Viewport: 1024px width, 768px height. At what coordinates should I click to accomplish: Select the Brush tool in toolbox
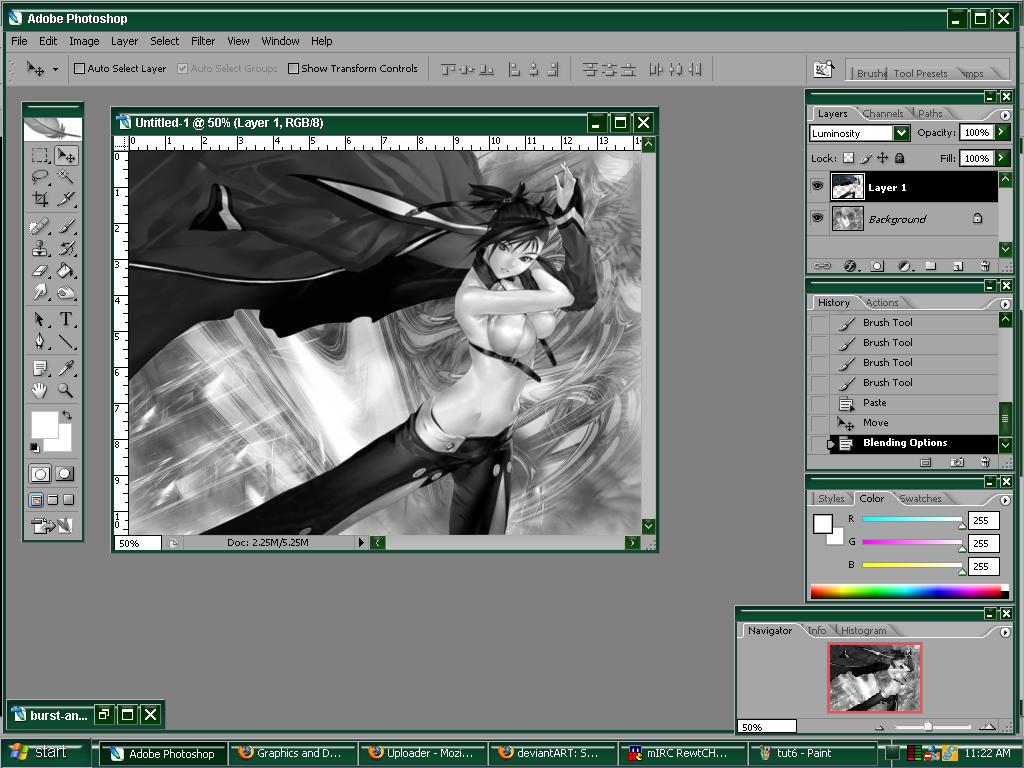point(65,227)
